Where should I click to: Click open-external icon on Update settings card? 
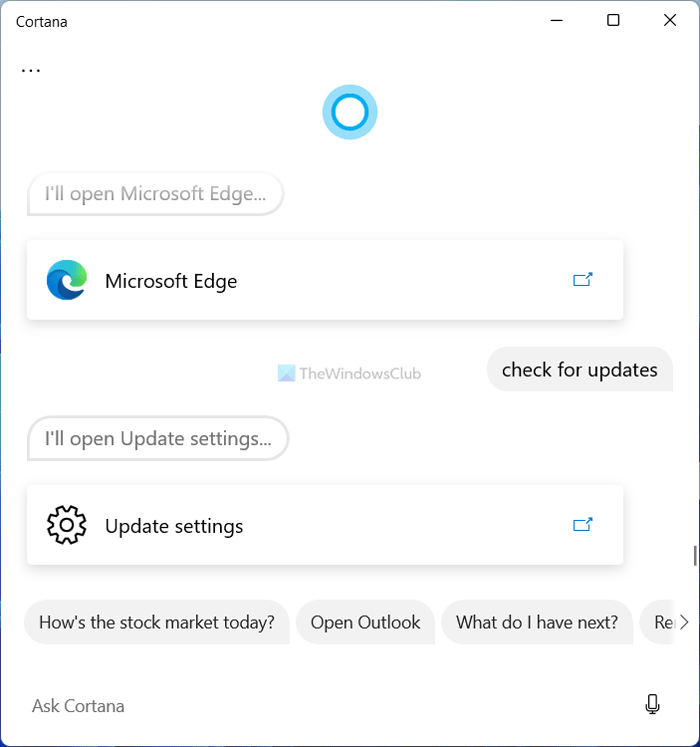point(583,524)
